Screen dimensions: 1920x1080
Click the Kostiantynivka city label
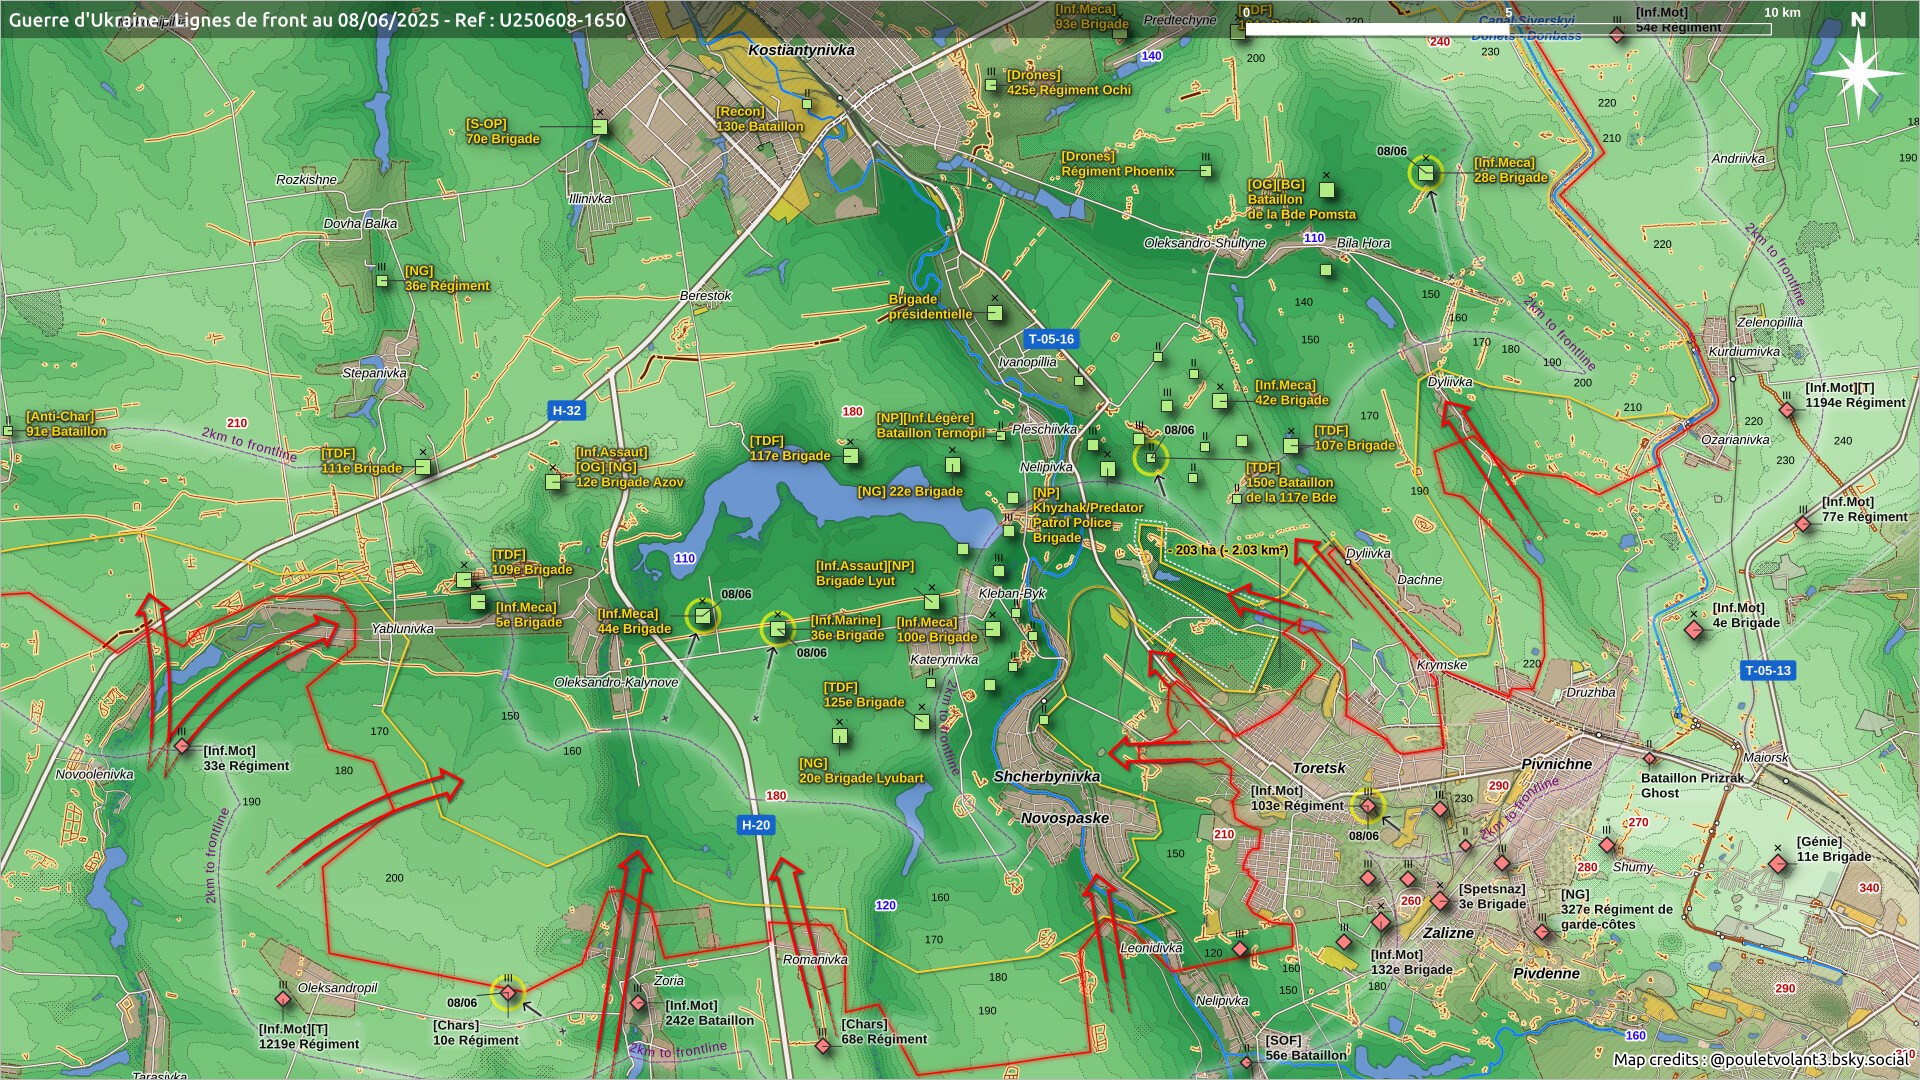tap(801, 50)
